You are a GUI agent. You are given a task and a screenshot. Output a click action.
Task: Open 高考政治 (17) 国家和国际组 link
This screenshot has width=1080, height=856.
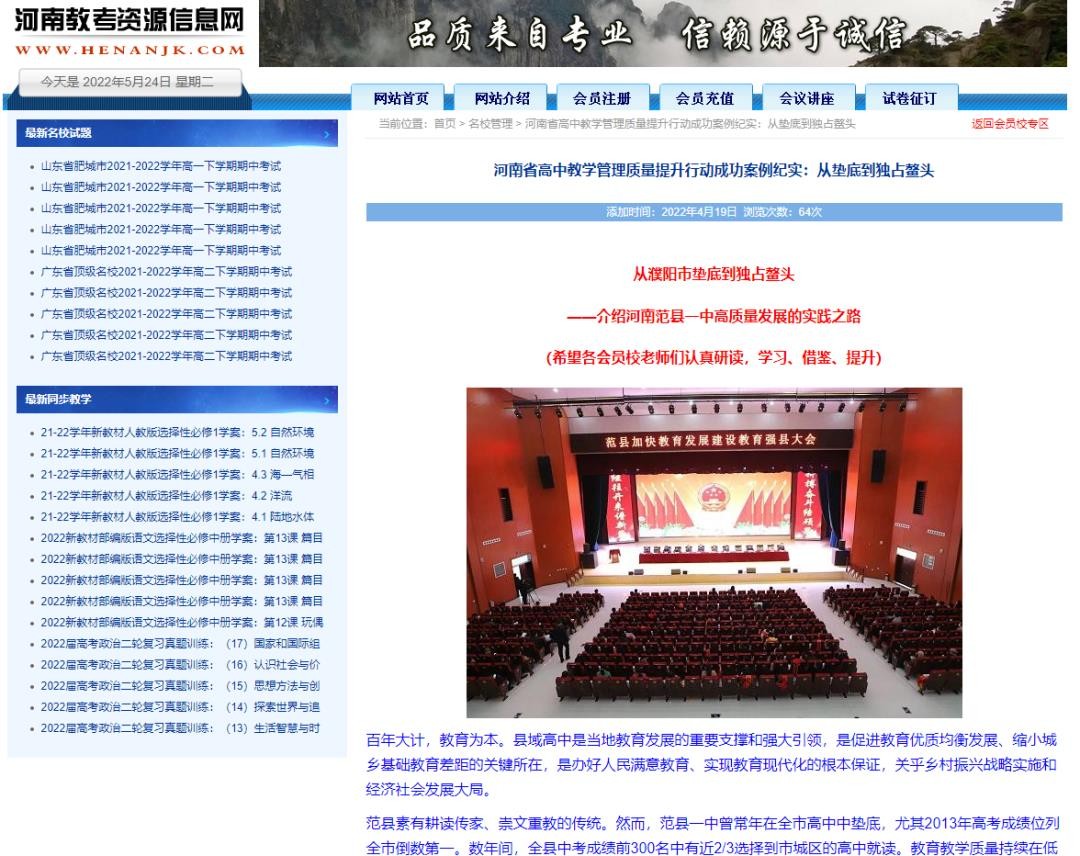180,644
